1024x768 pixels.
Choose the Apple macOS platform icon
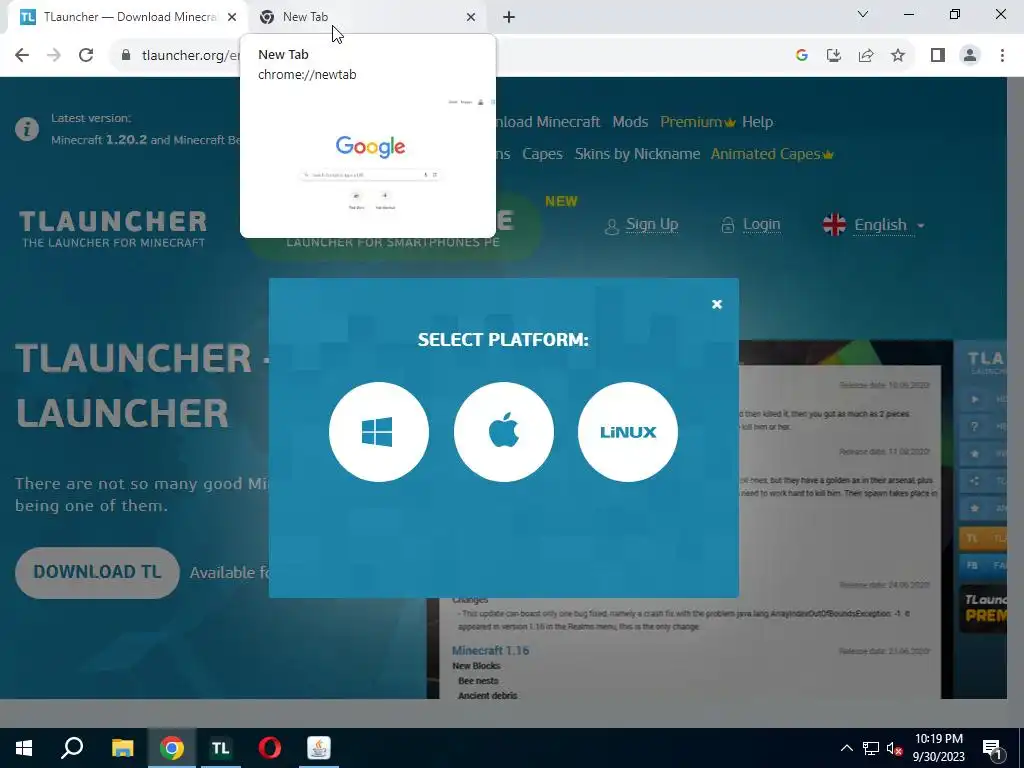click(x=504, y=432)
